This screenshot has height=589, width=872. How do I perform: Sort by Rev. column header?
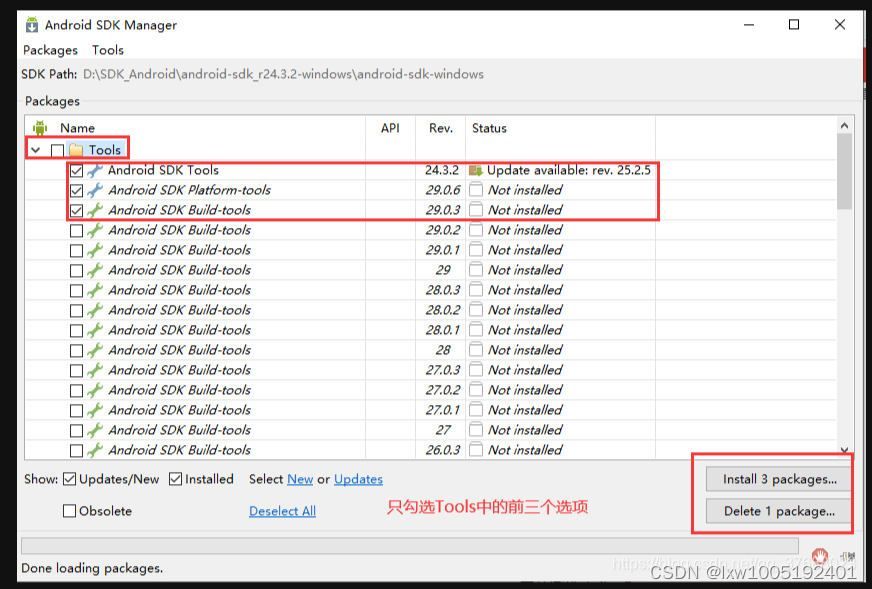pyautogui.click(x=440, y=128)
